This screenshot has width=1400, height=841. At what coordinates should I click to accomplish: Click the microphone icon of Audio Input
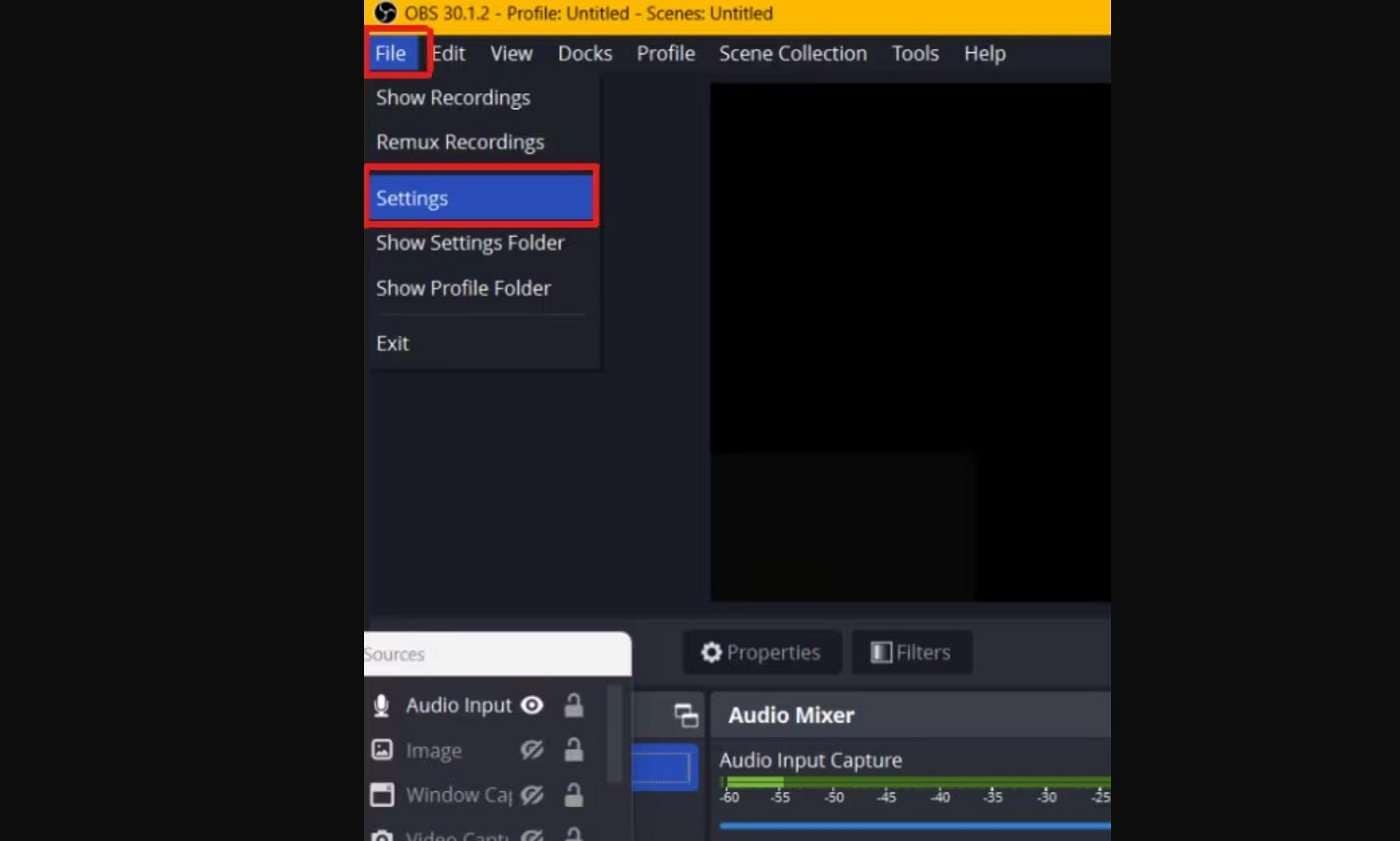381,706
